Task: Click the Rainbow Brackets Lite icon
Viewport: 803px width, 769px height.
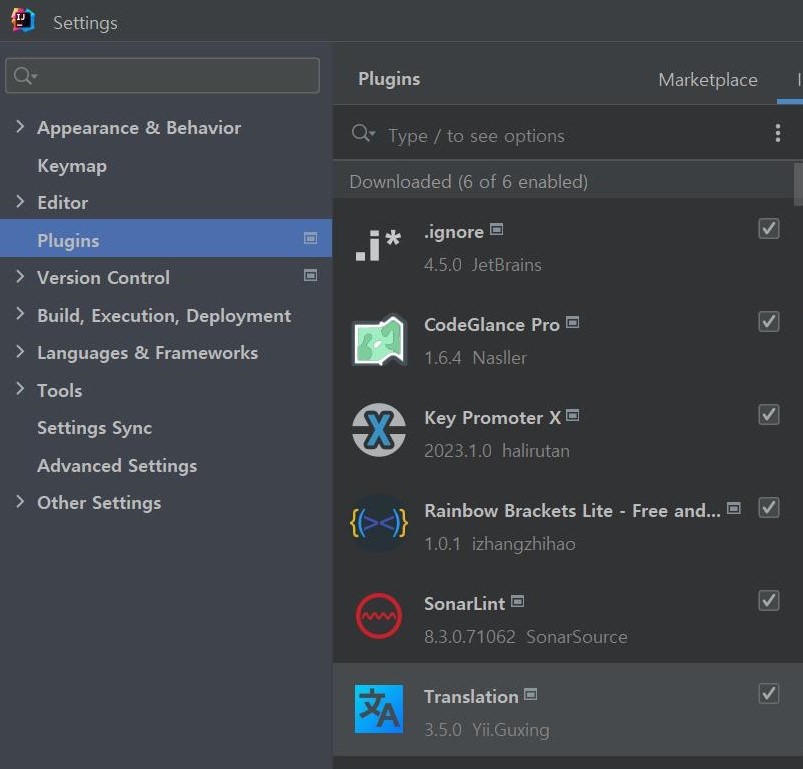Action: pyautogui.click(x=379, y=523)
